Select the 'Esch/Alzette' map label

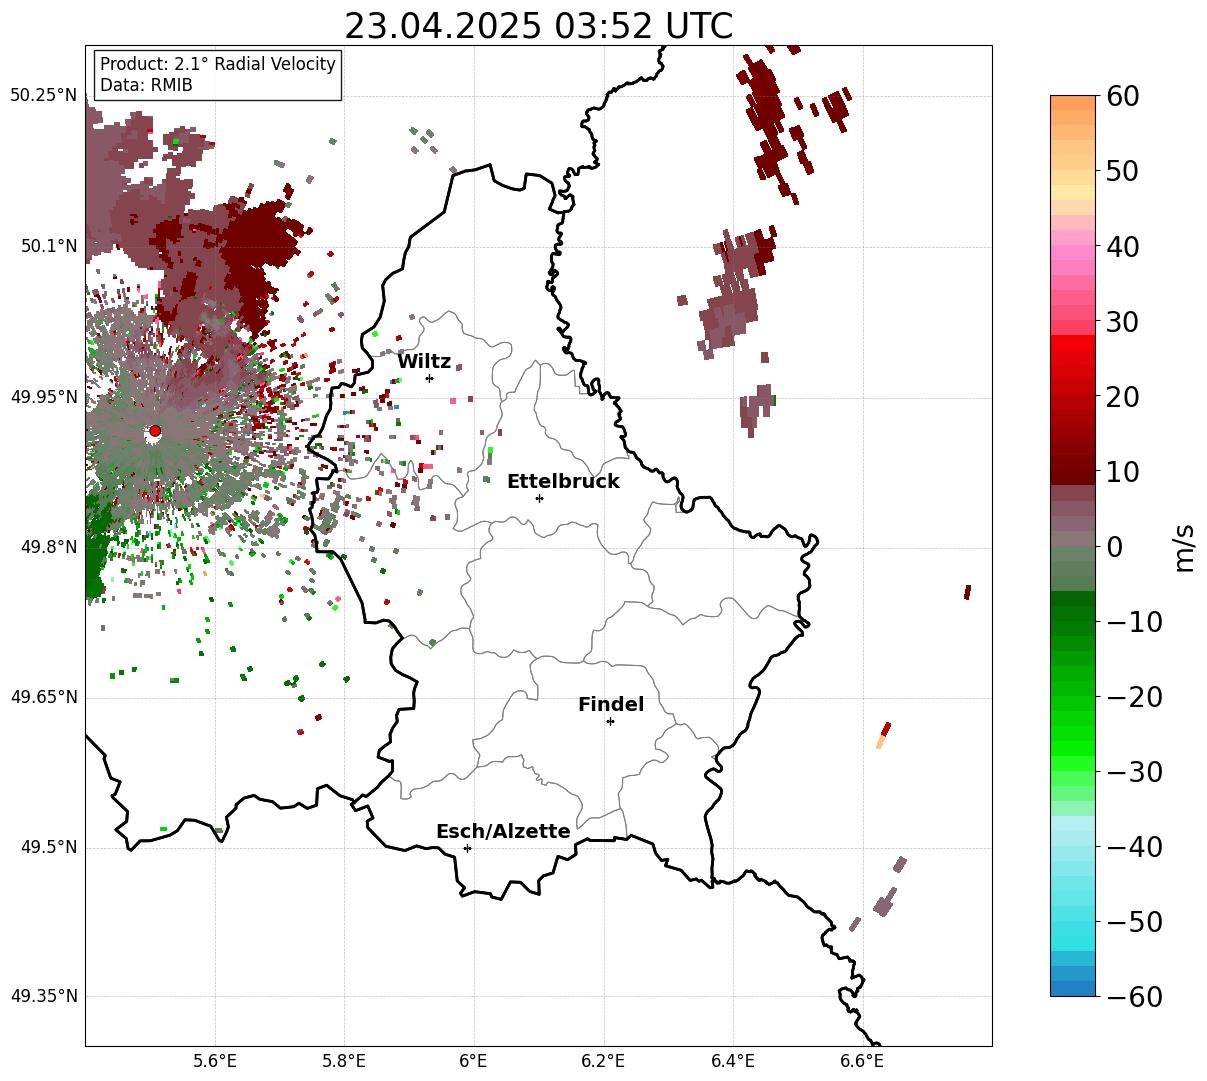click(x=503, y=832)
